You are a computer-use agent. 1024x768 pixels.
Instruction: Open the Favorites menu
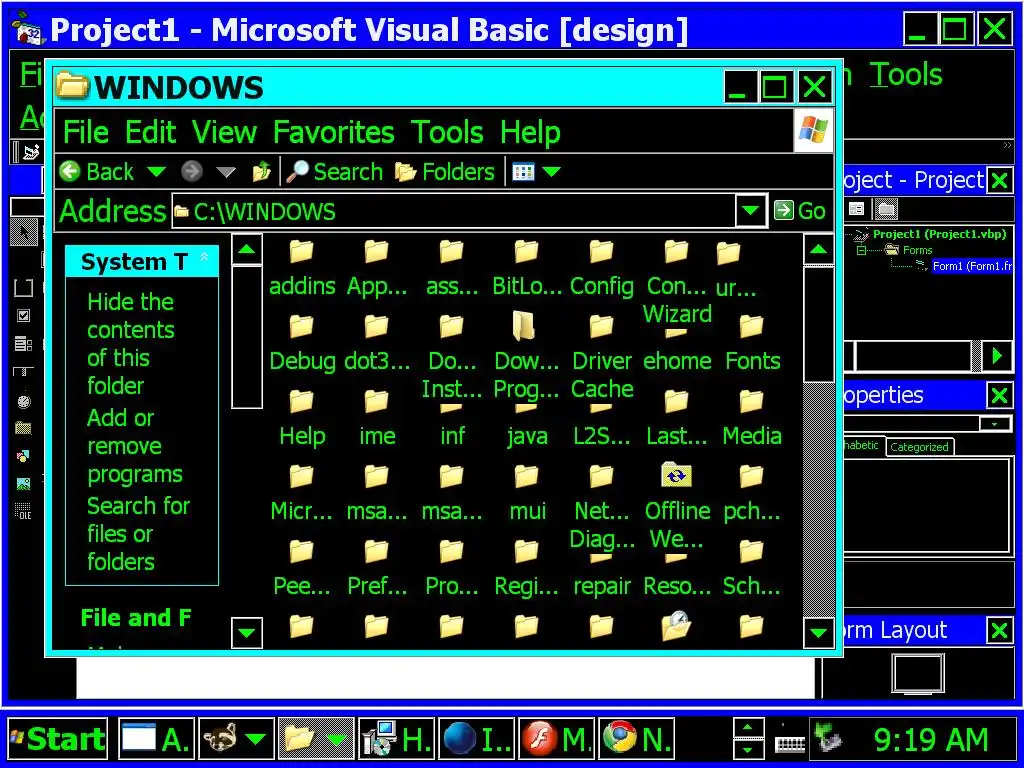click(x=333, y=132)
